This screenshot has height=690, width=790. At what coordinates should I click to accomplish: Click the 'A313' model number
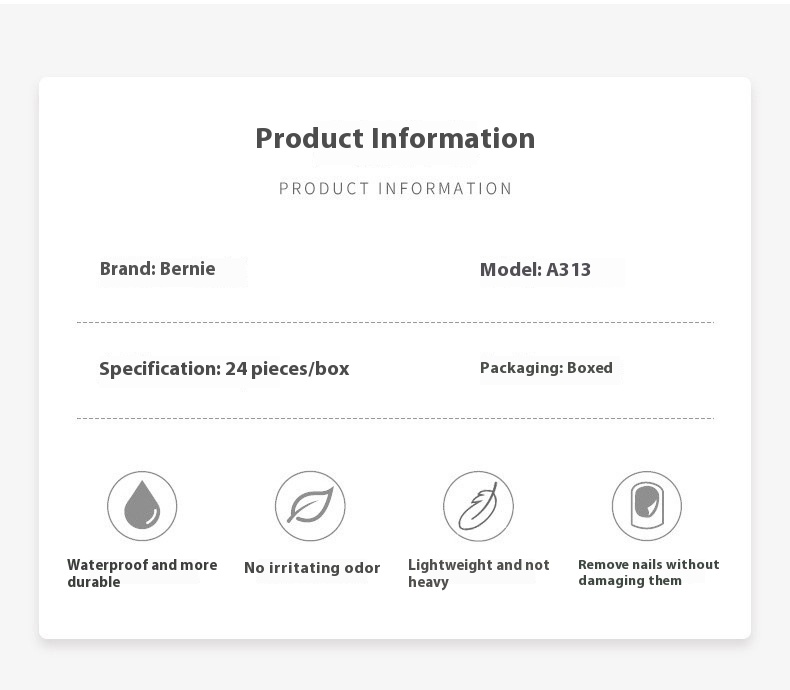[x=568, y=269]
